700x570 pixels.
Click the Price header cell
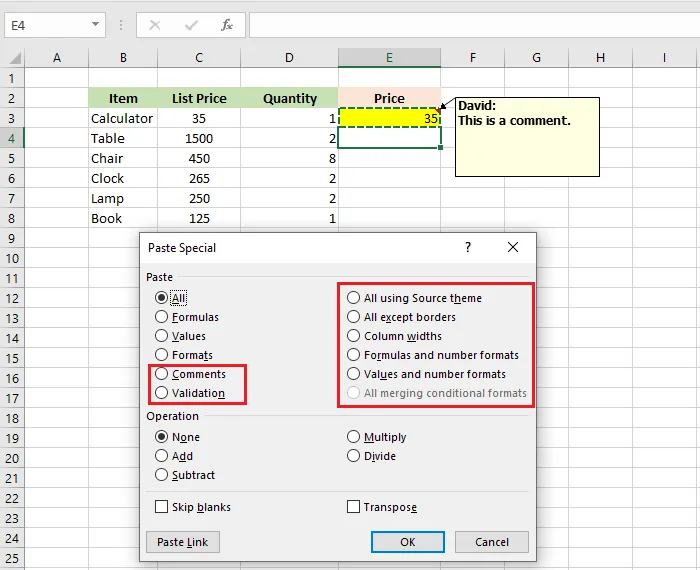[389, 98]
